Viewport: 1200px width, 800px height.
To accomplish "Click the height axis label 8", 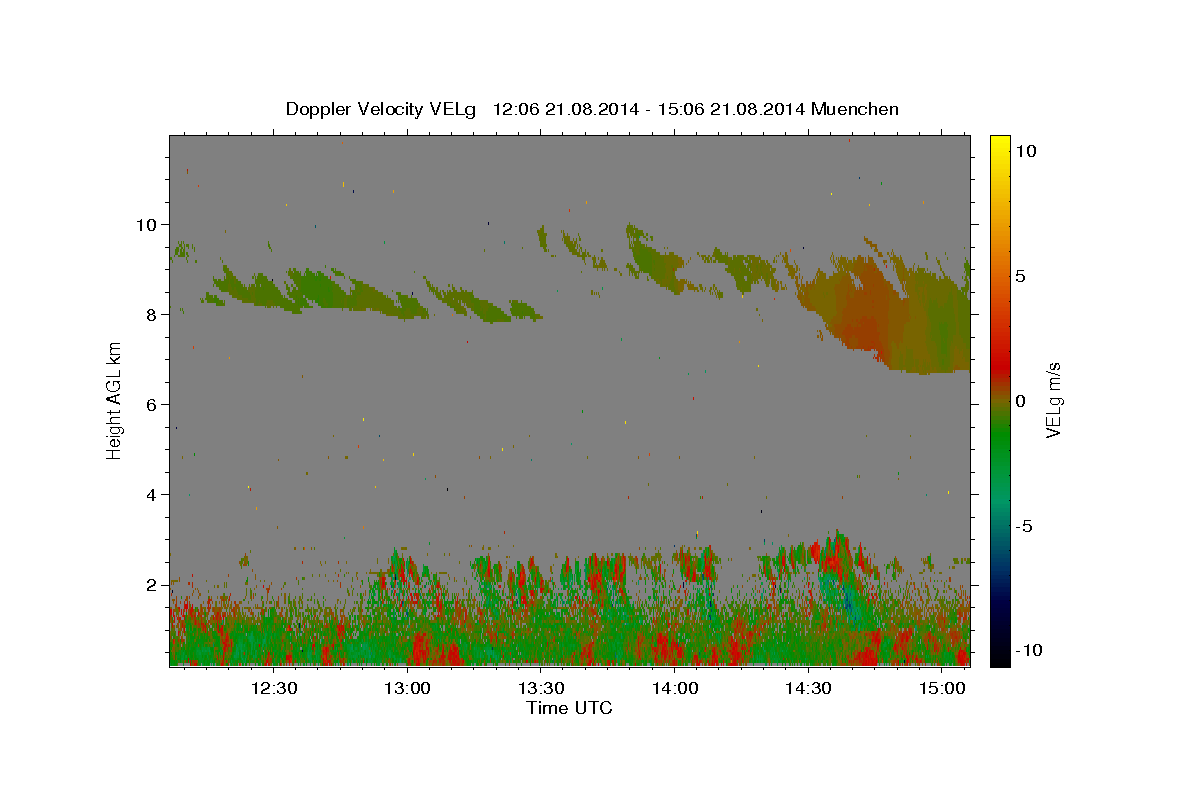I will (x=152, y=314).
